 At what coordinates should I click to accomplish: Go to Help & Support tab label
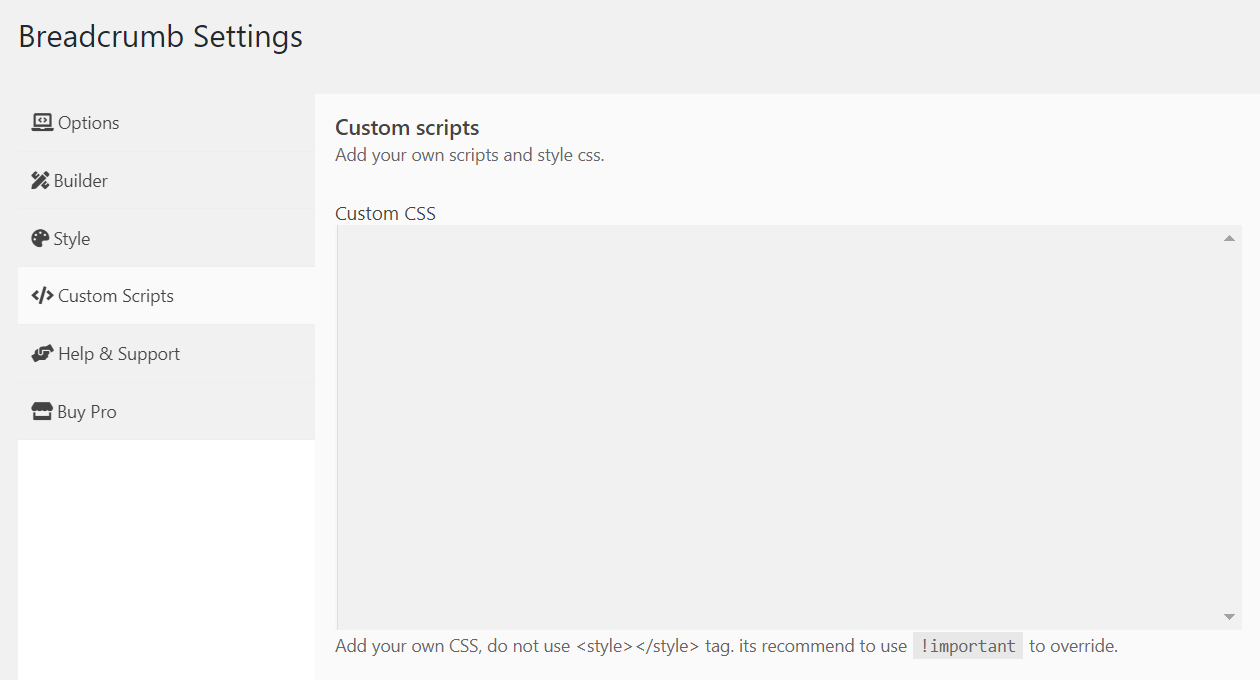point(119,354)
